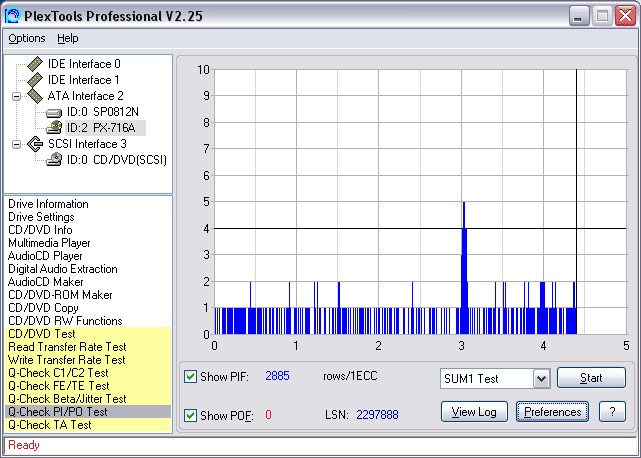Click the optical drive icon for PX-716A
The image size is (641, 458).
click(x=54, y=128)
